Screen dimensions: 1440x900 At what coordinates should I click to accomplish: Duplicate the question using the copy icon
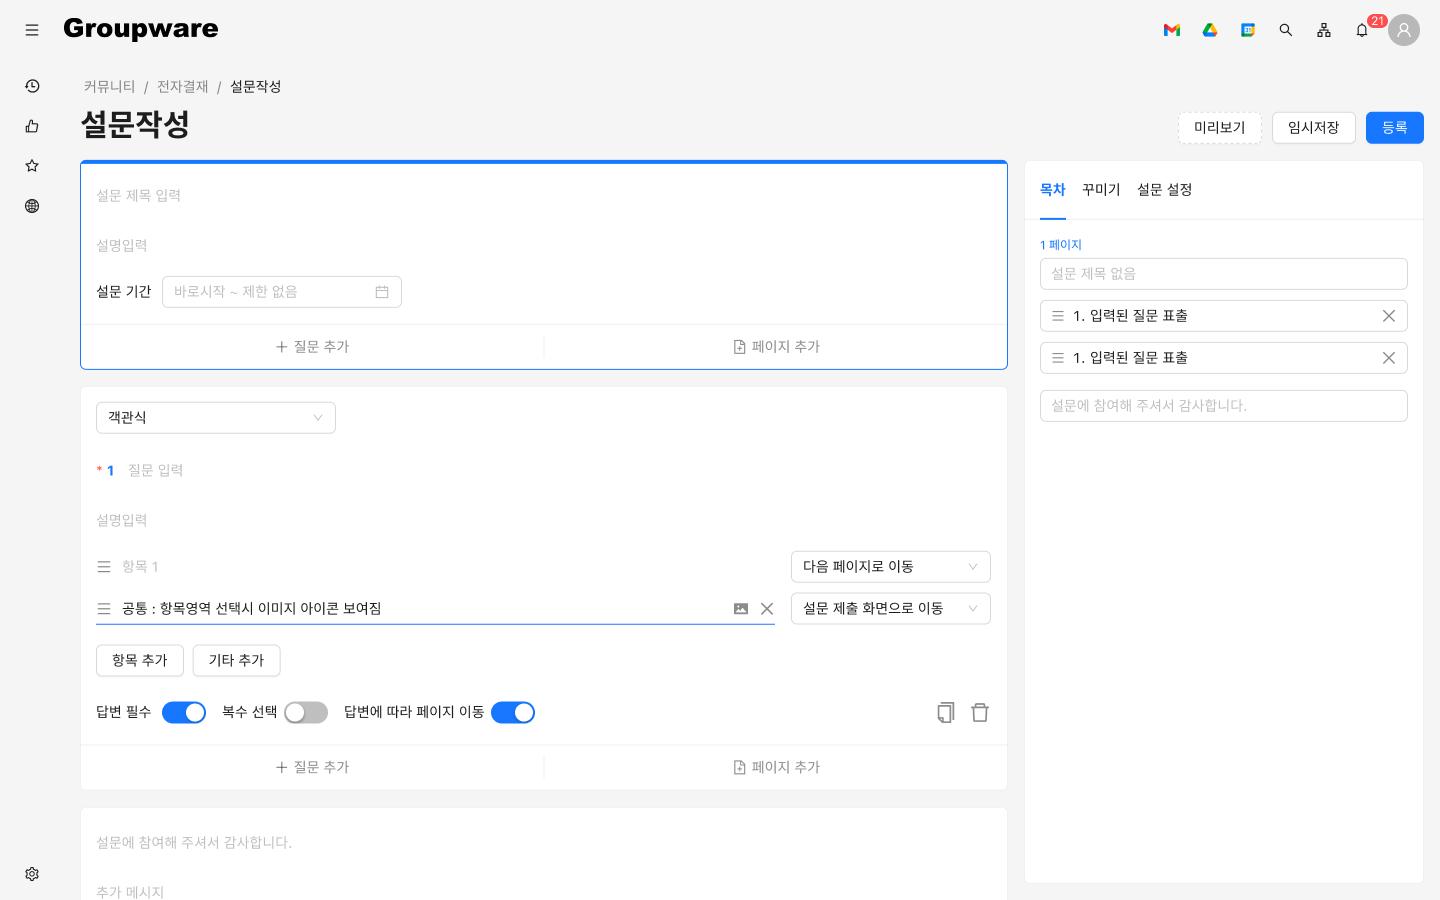(x=945, y=712)
